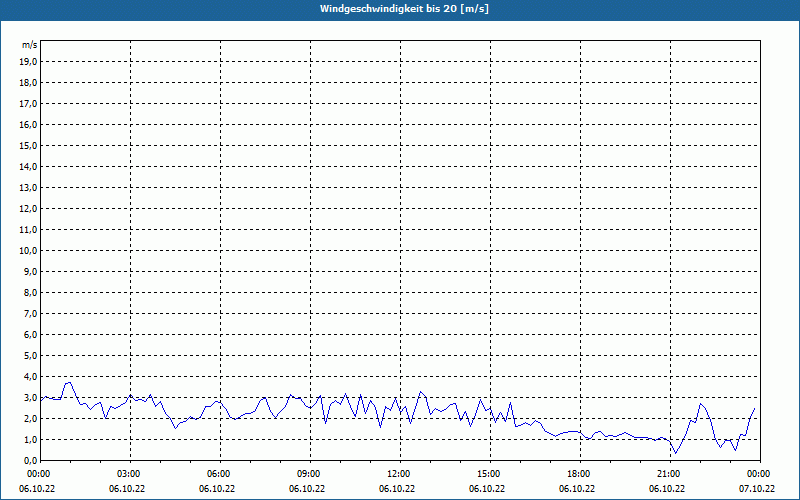
Task: Click the 09:00 time label
Action: pyautogui.click(x=309, y=474)
